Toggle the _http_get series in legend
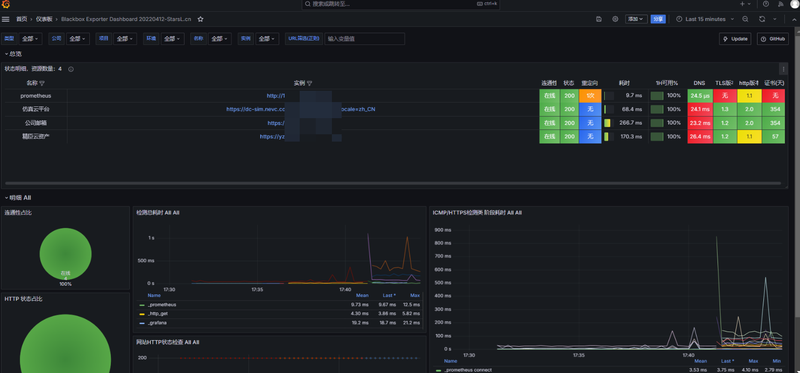The width and height of the screenshot is (800, 373). click(158, 314)
